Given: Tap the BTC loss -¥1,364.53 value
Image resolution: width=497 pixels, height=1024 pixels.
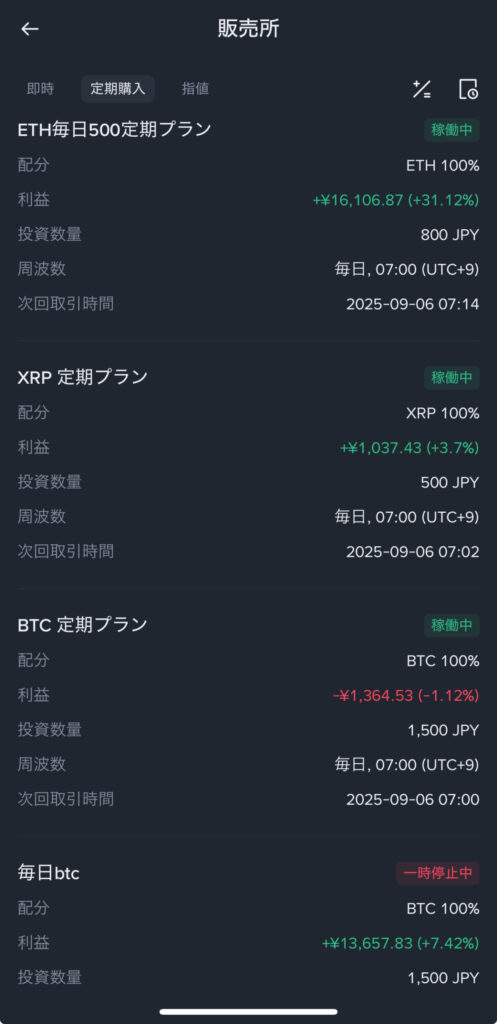Looking at the screenshot, I should coord(406,696).
